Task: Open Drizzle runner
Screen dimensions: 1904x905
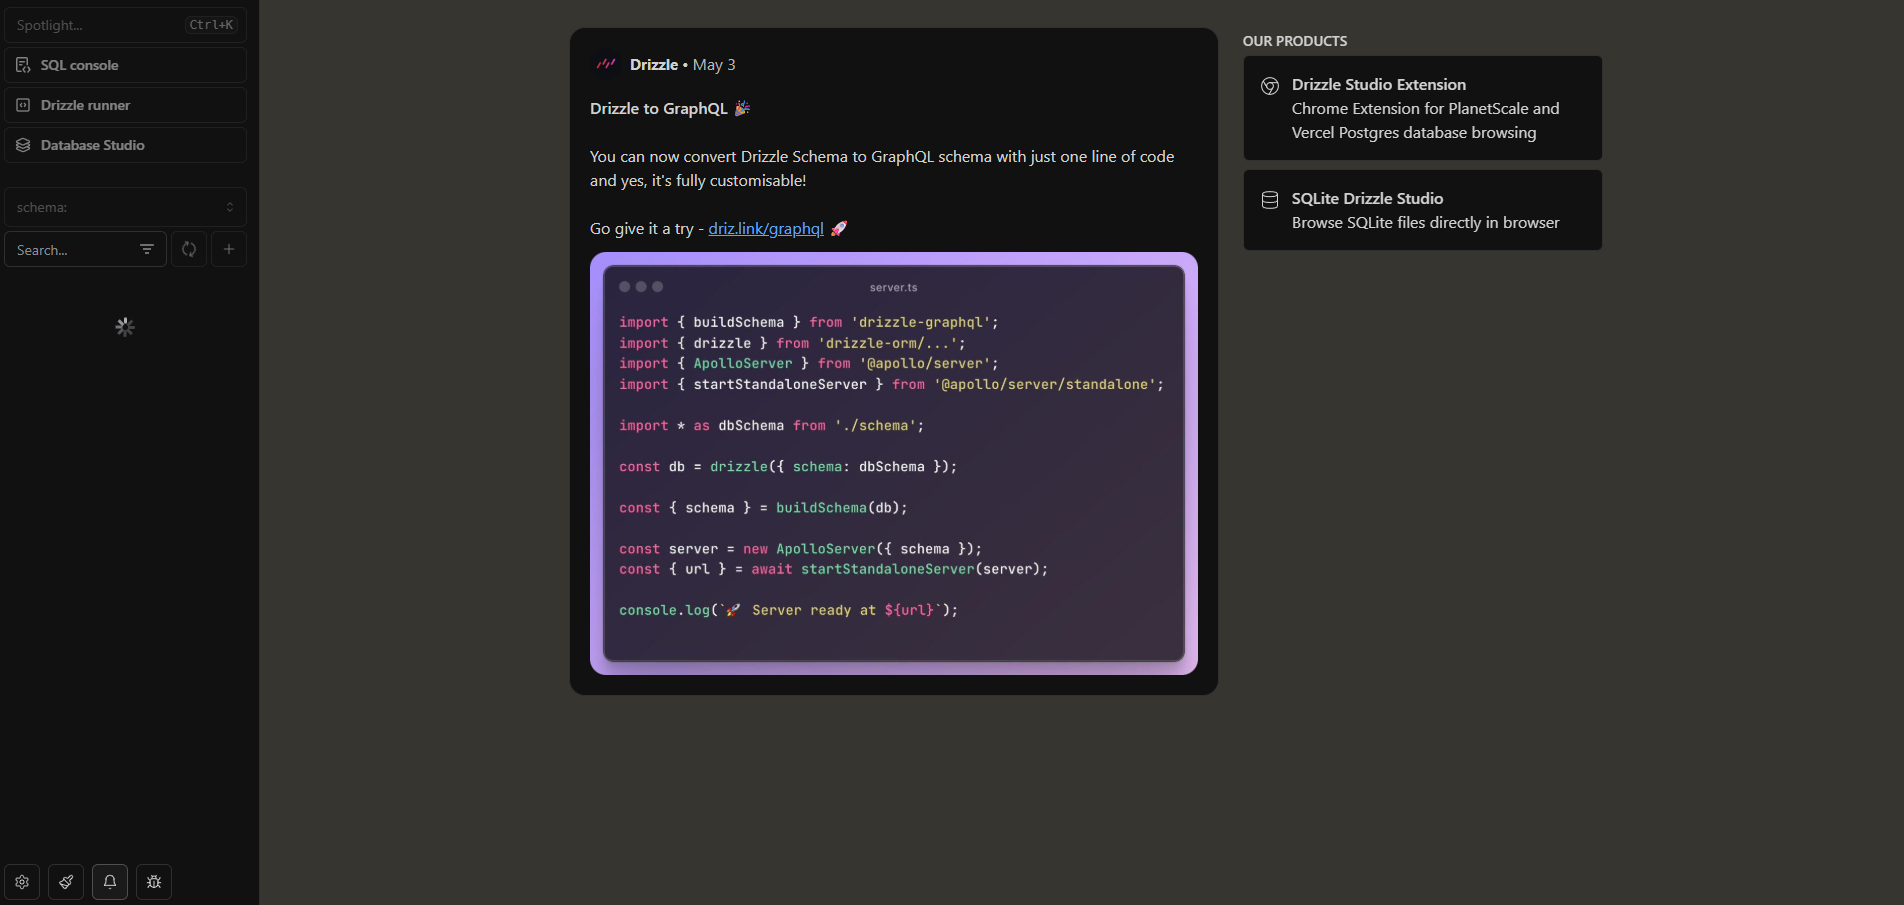Action: click(x=125, y=105)
